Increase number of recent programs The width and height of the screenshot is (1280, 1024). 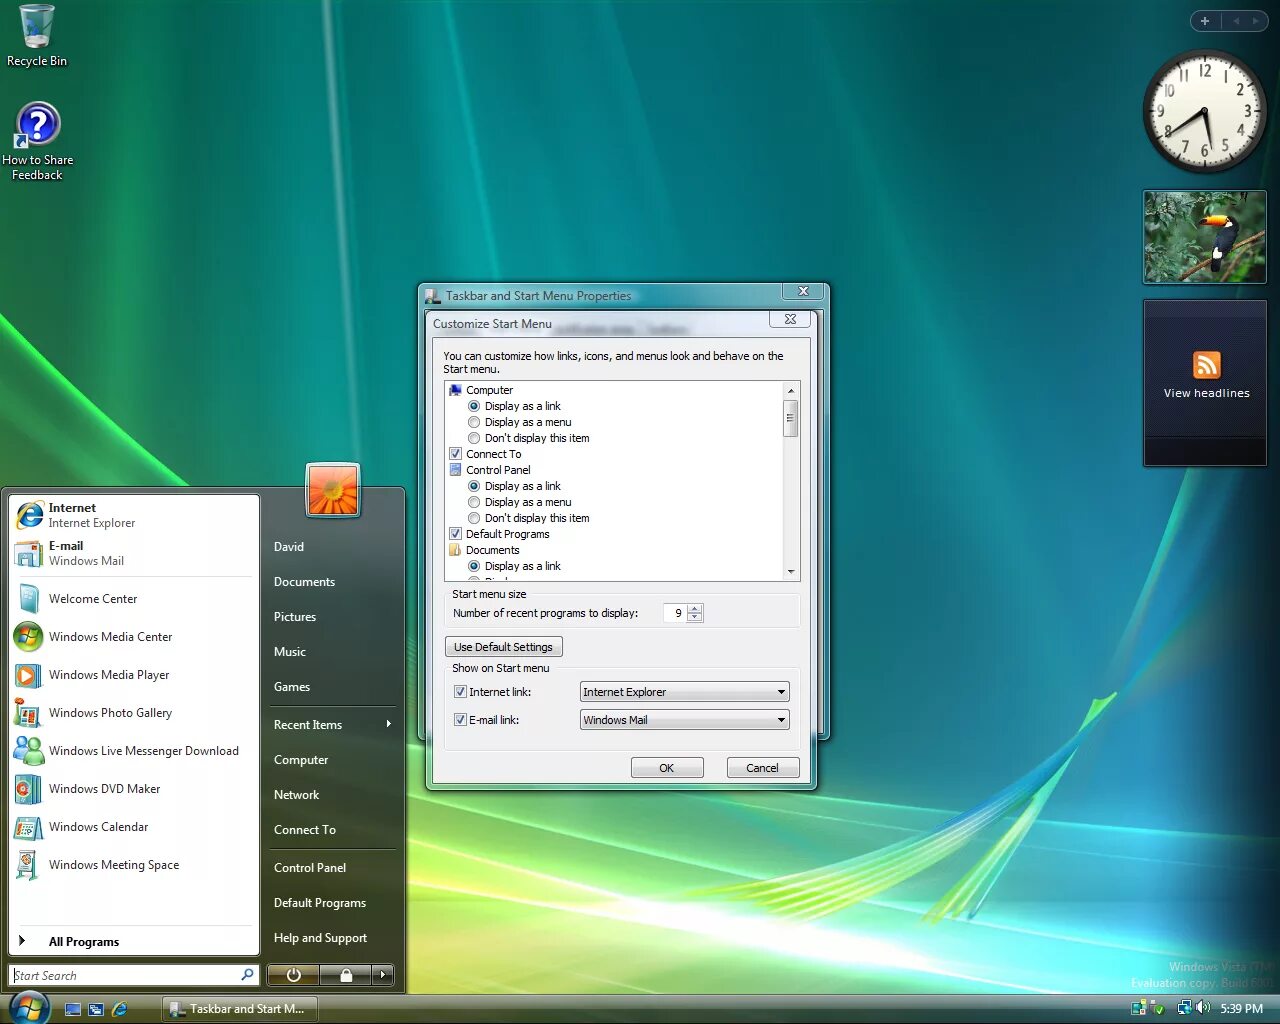pyautogui.click(x=695, y=609)
